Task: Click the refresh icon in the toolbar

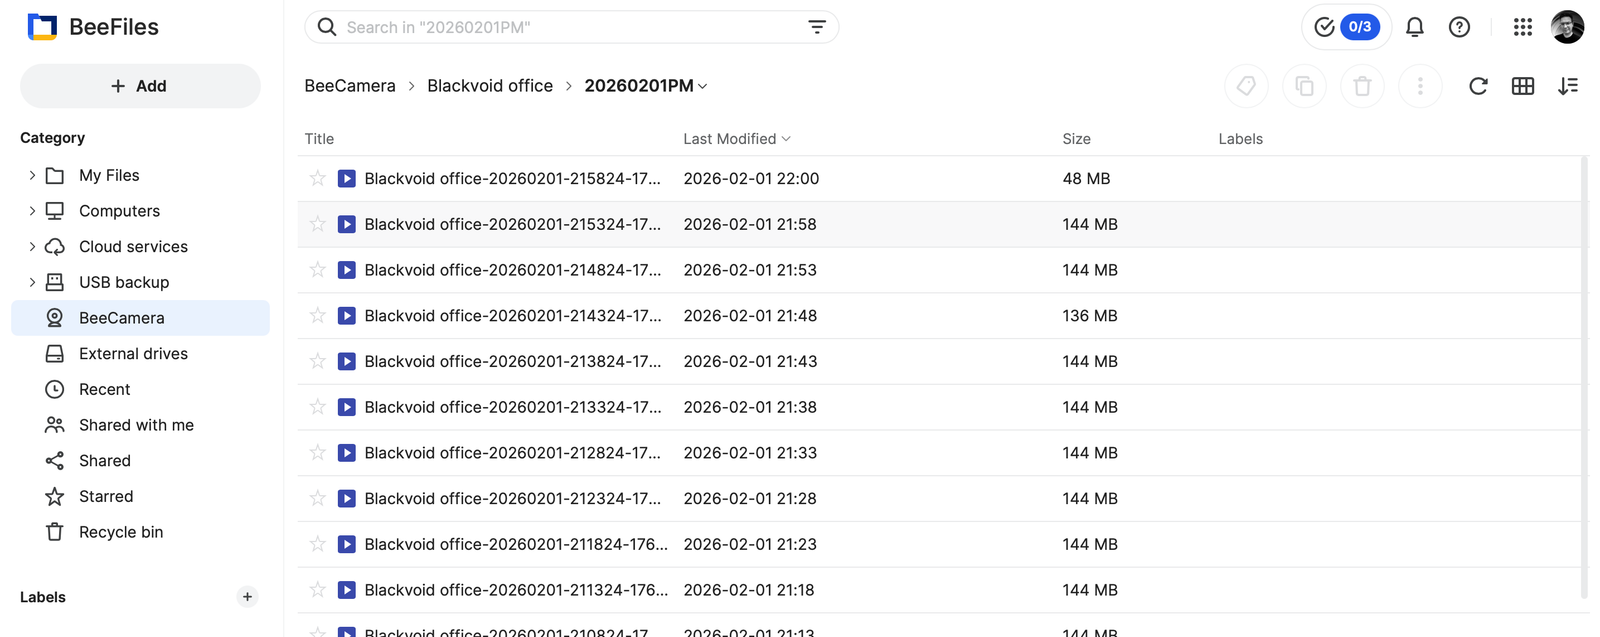Action: pos(1477,86)
